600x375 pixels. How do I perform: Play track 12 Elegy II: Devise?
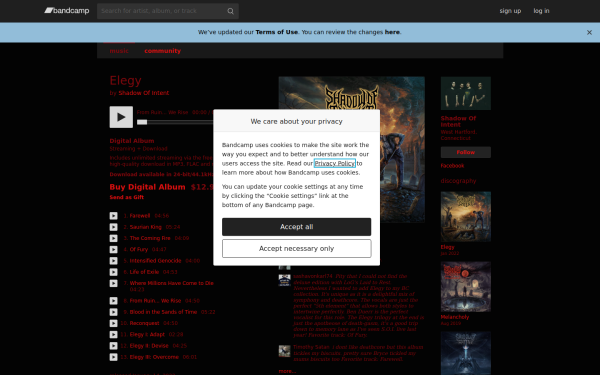pos(114,346)
